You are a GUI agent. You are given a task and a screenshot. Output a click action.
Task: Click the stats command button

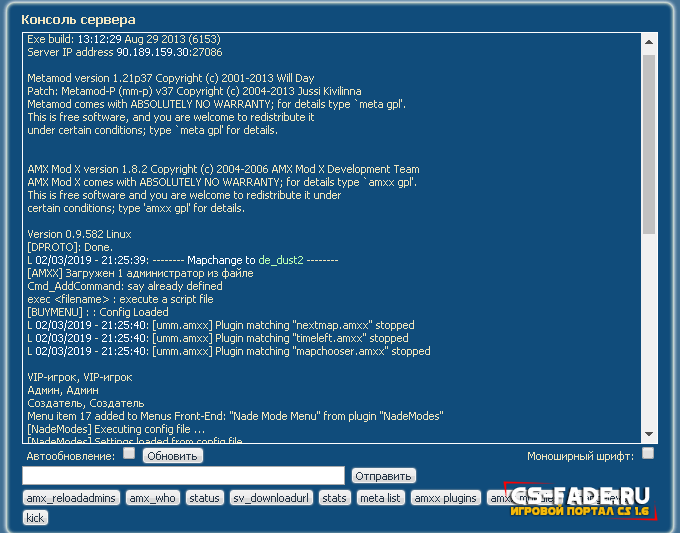(x=334, y=498)
